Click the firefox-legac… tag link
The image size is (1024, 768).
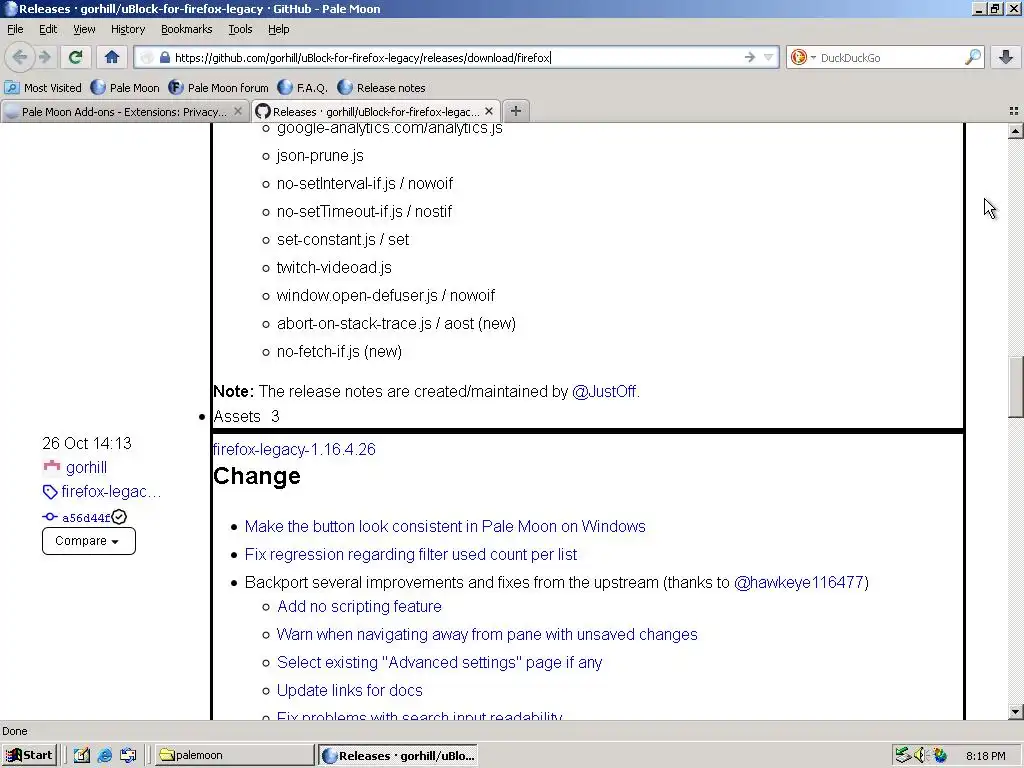coord(111,492)
